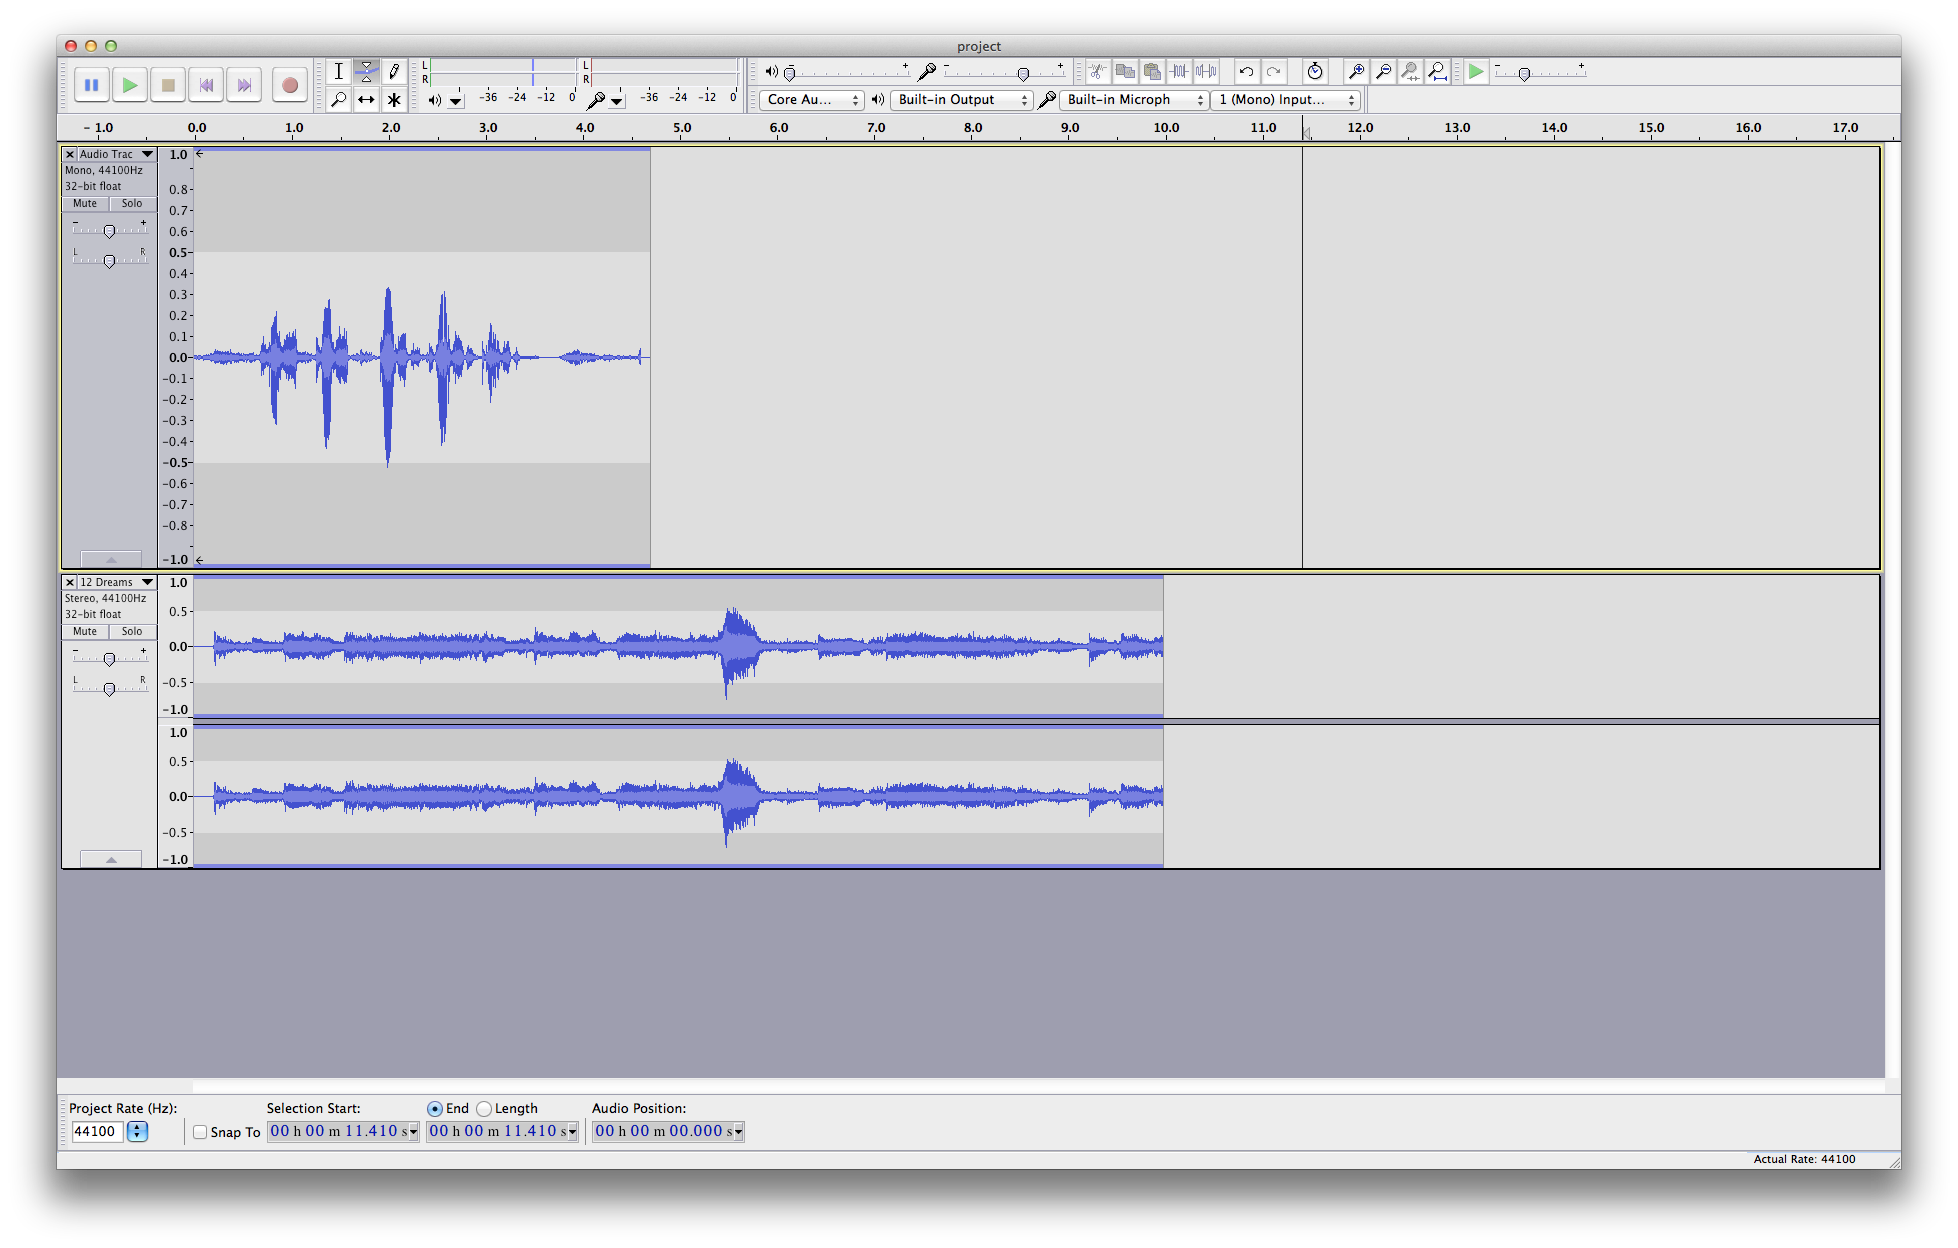The height and width of the screenshot is (1248, 1958).
Task: Click the Zoom In magnifier icon
Action: (x=1356, y=71)
